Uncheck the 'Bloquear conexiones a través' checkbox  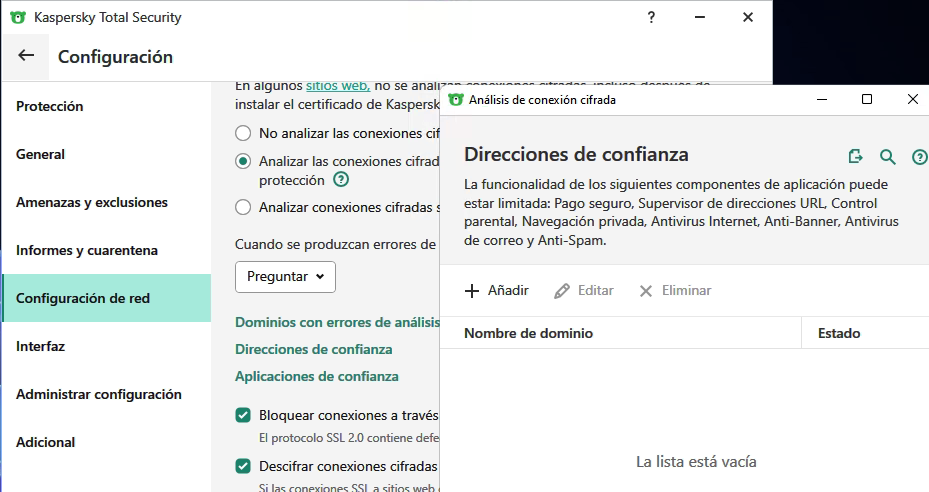(x=243, y=414)
